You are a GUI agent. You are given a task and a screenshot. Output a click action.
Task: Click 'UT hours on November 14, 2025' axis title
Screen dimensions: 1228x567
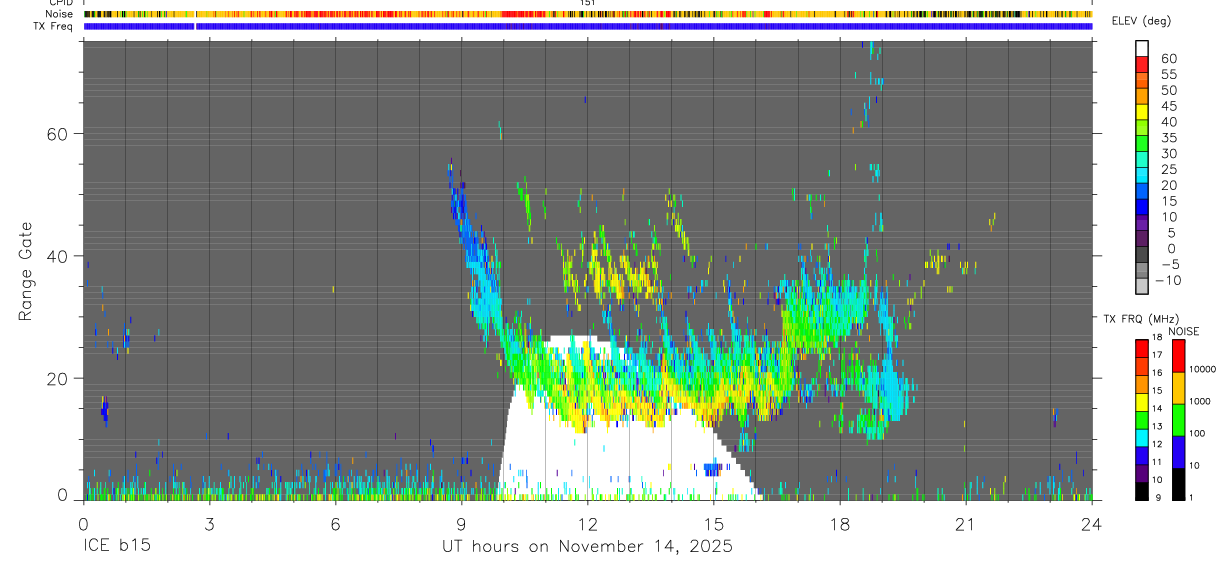(x=588, y=547)
